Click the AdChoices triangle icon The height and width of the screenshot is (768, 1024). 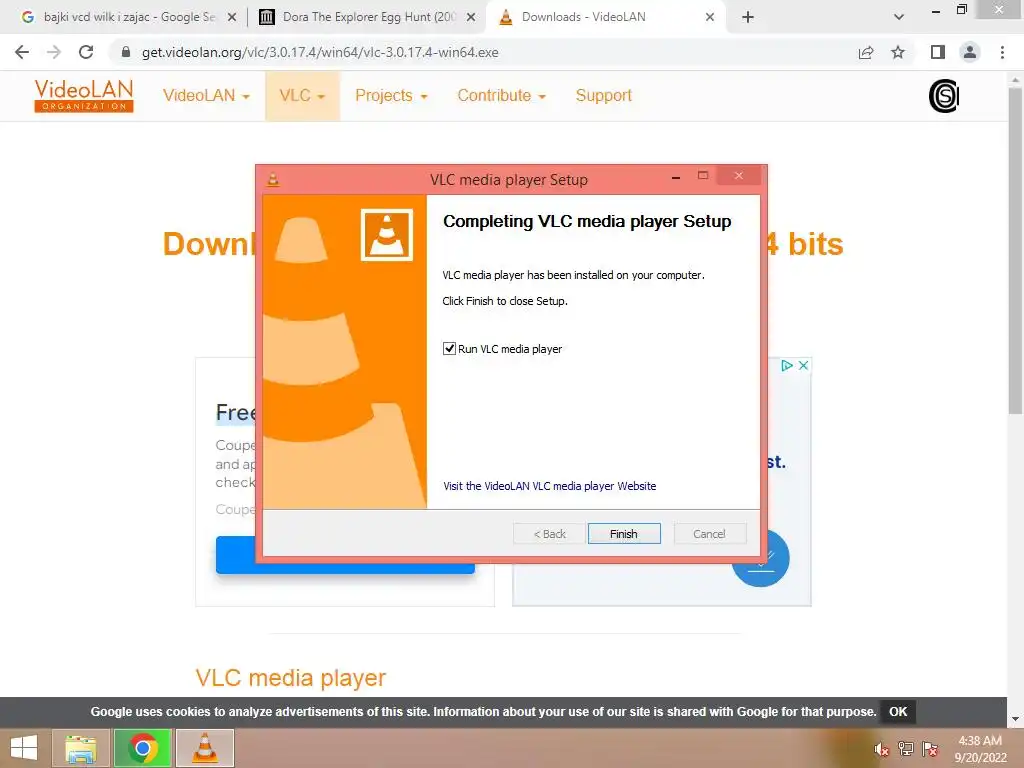[x=787, y=366]
